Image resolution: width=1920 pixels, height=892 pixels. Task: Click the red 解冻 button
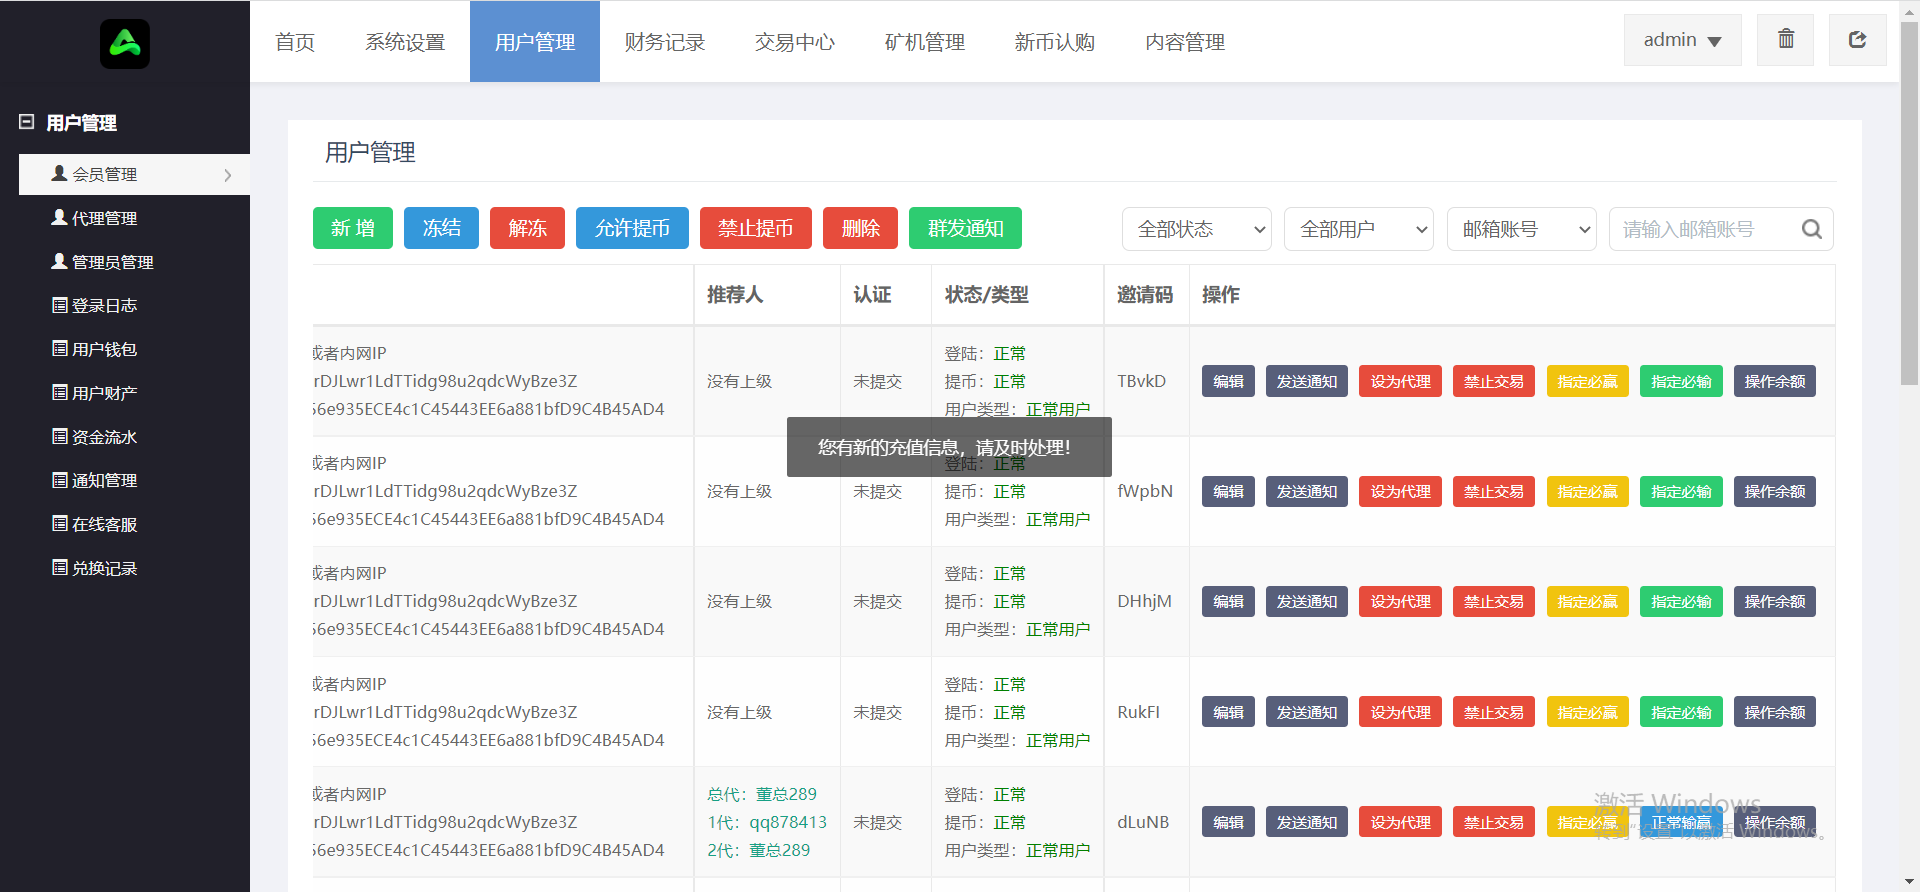click(527, 228)
